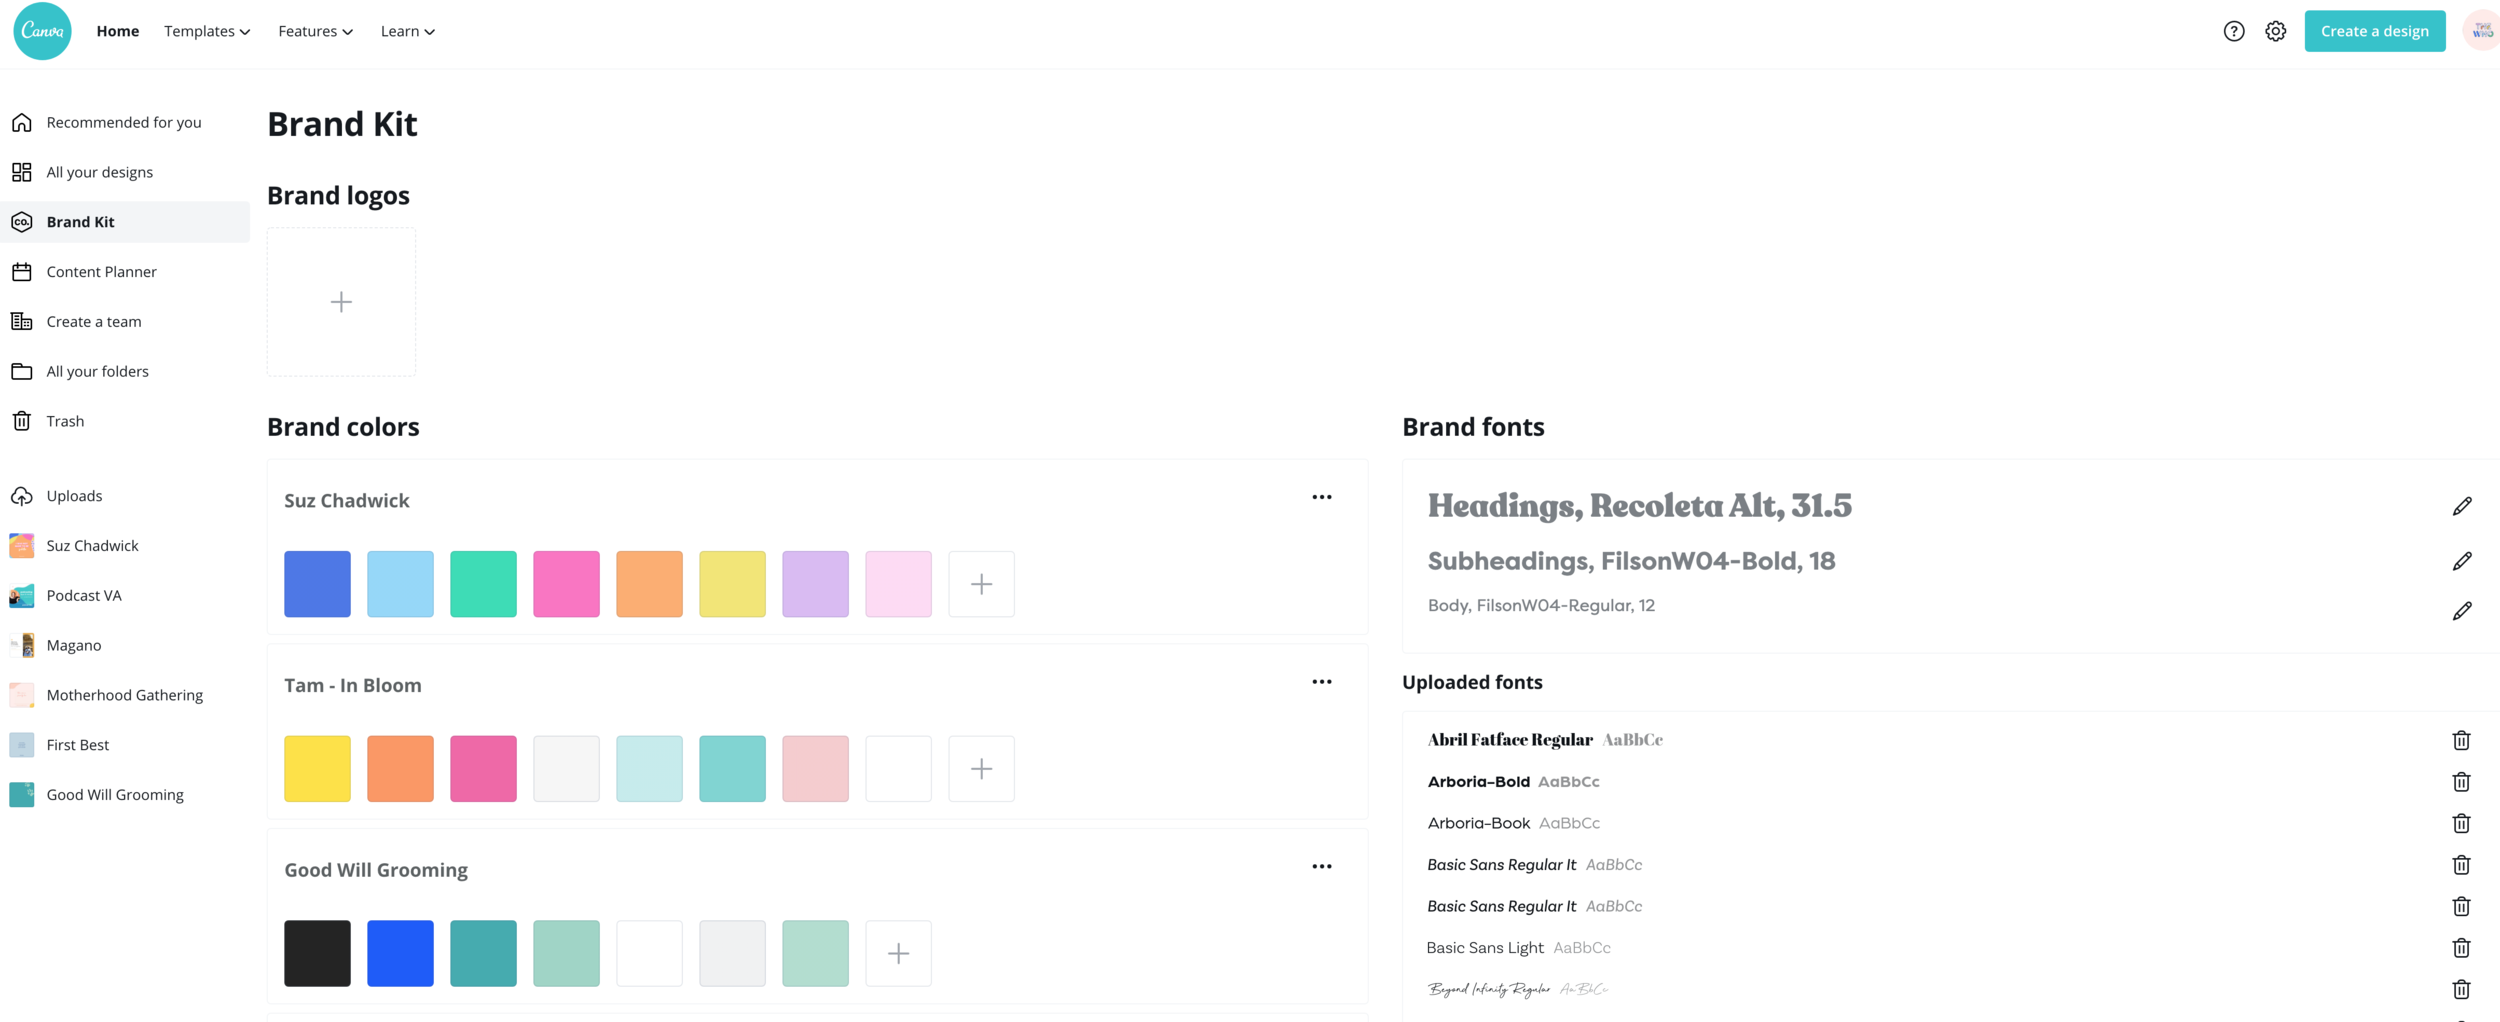Open the Motherhood Gathering folder
2500x1022 pixels.
click(x=124, y=695)
